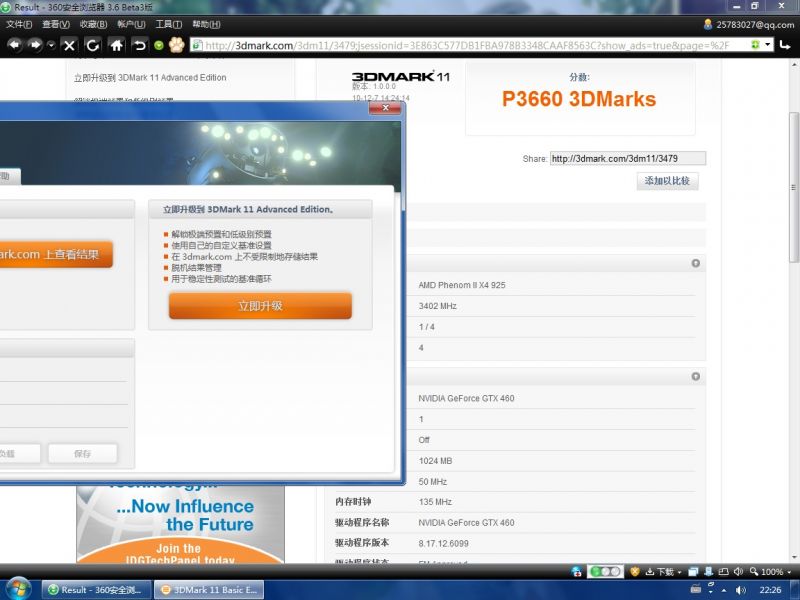The image size is (800, 600).
Task: Click the network accelerator globe status icon
Action: [577, 571]
